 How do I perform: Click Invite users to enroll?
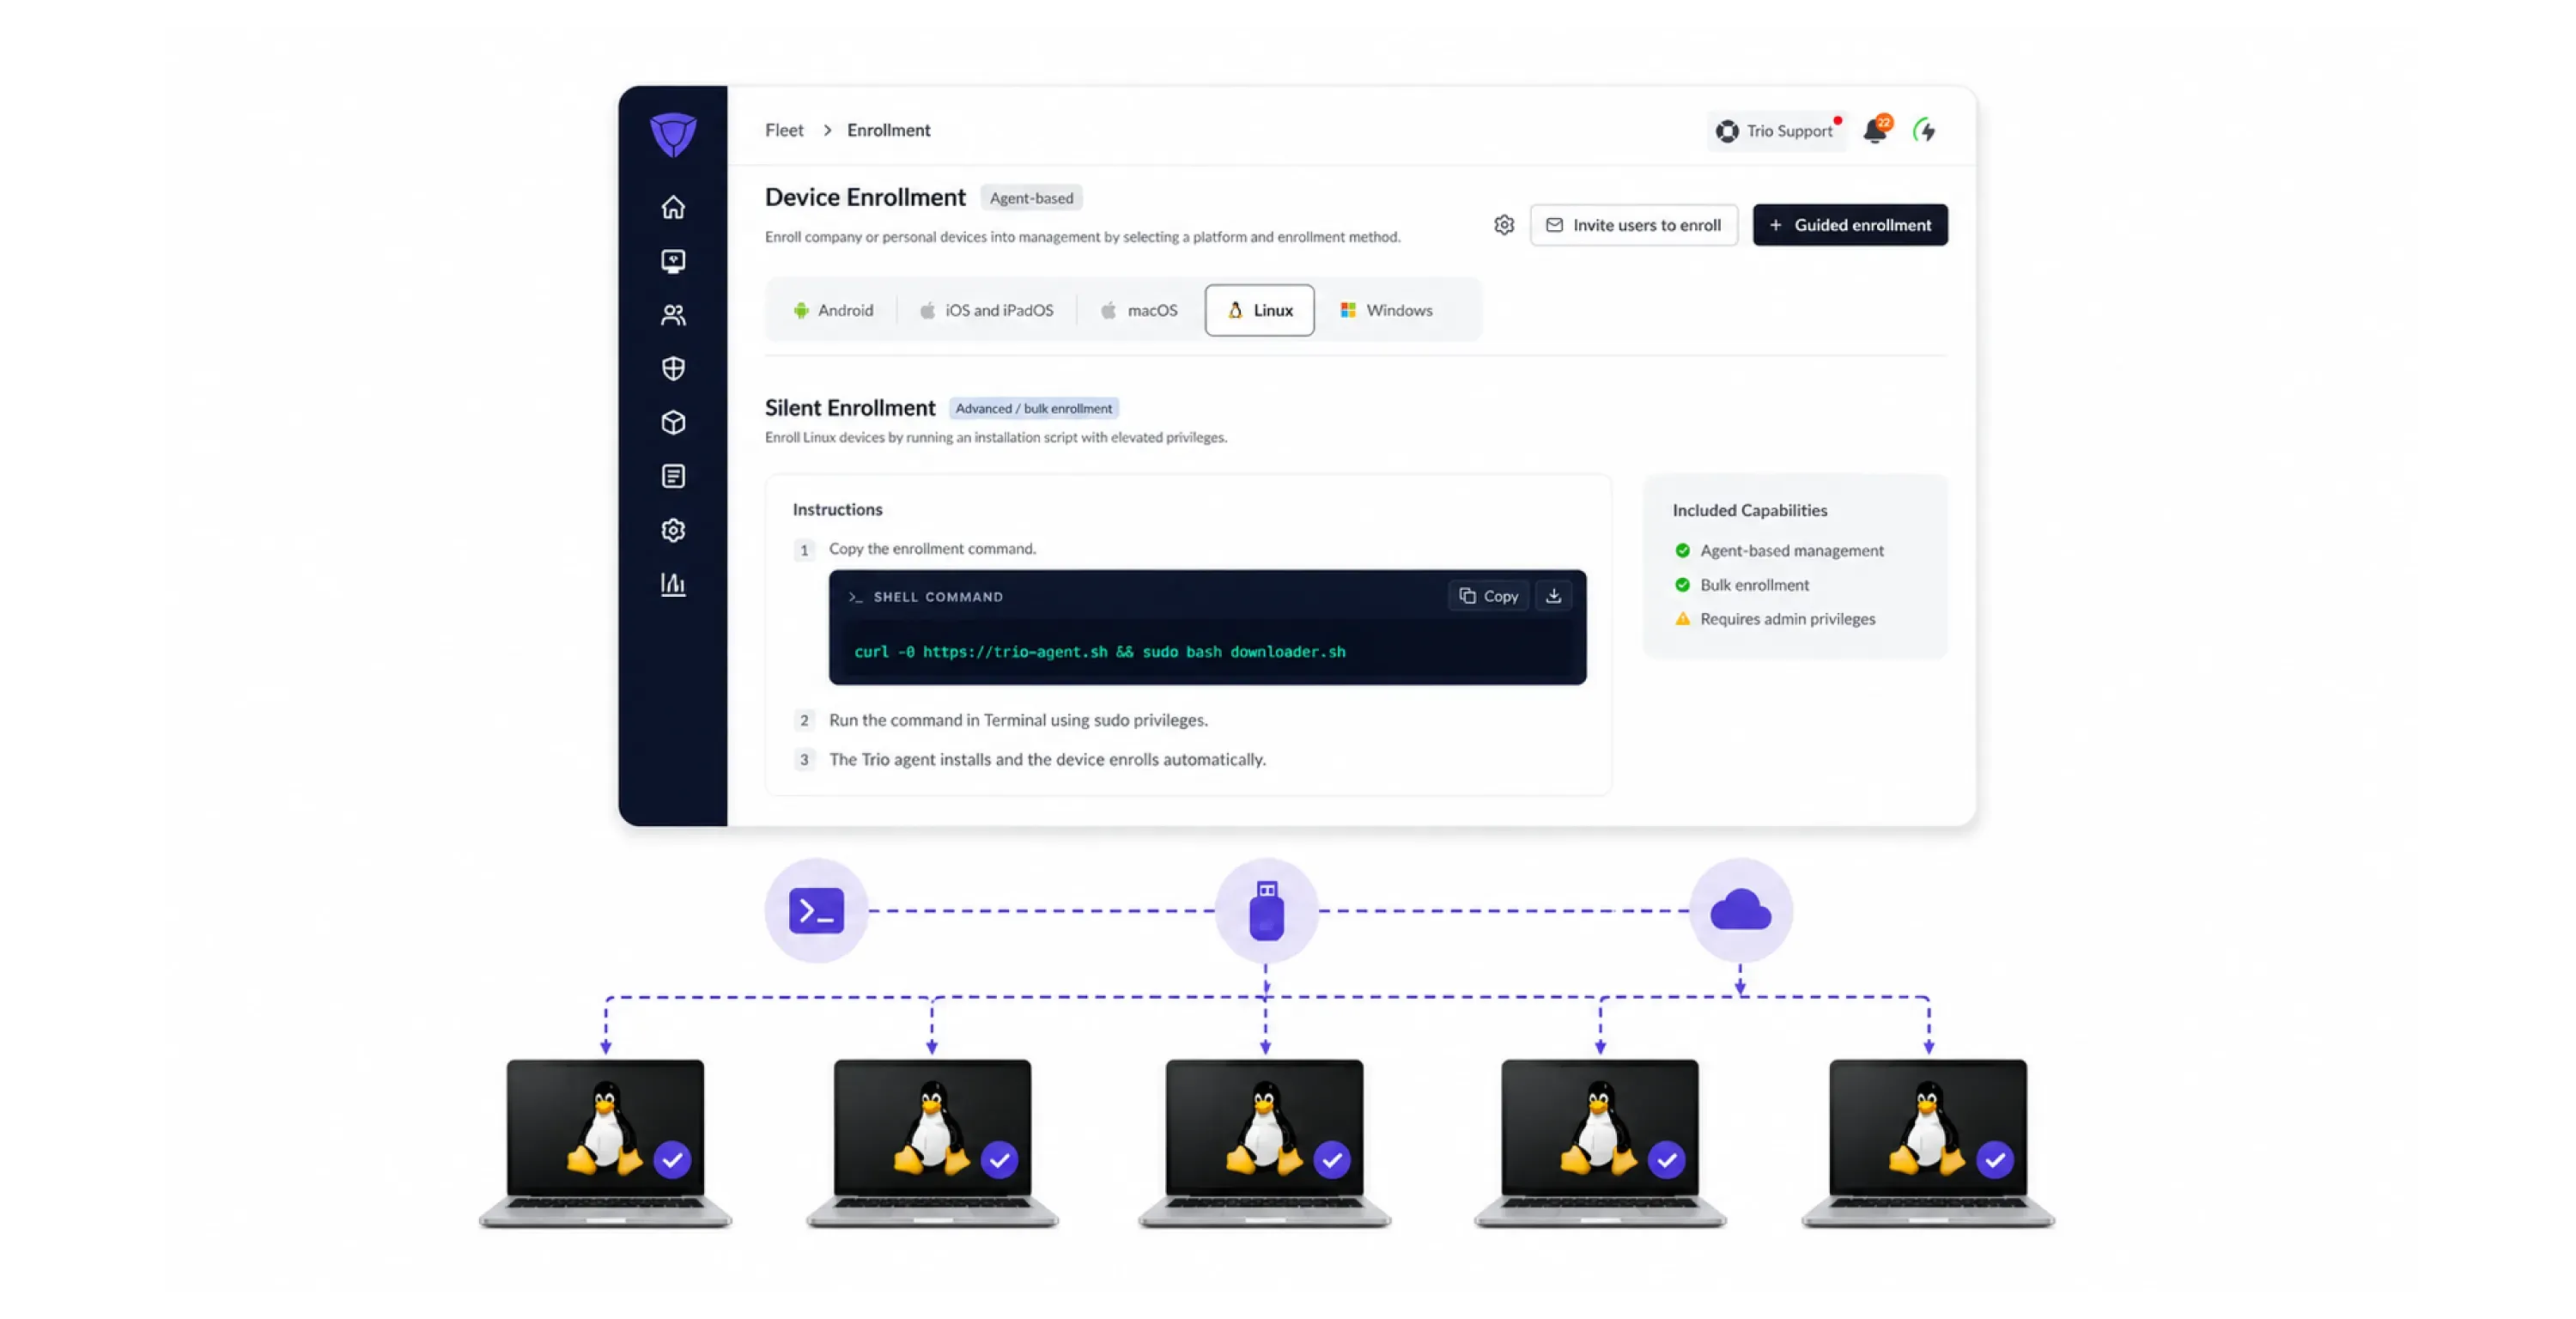(1634, 225)
